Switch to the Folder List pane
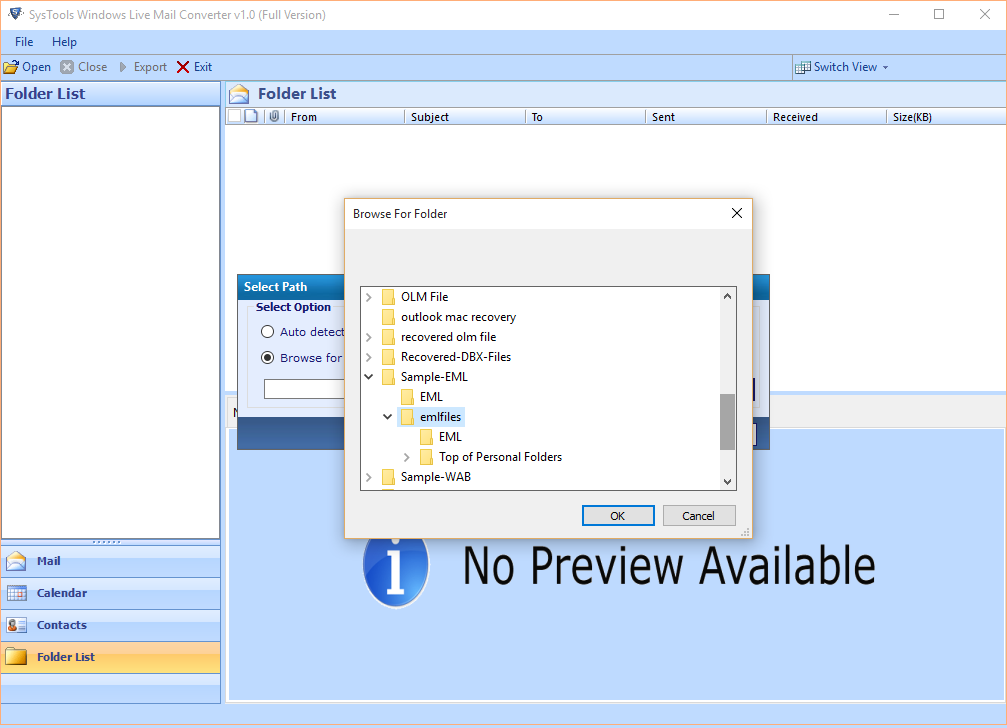 pos(110,657)
